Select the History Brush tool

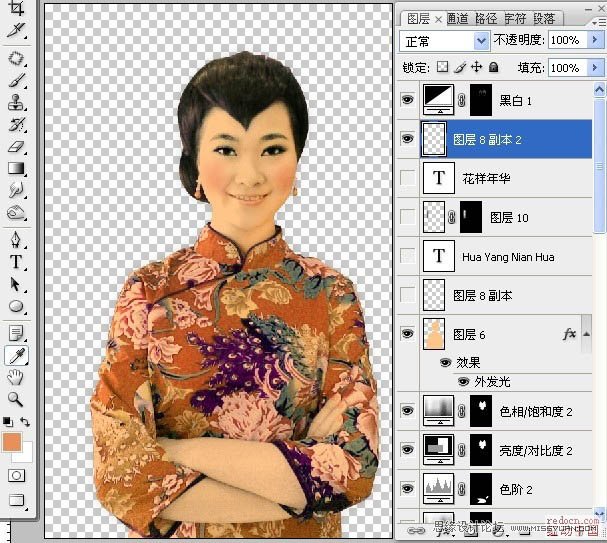16,125
